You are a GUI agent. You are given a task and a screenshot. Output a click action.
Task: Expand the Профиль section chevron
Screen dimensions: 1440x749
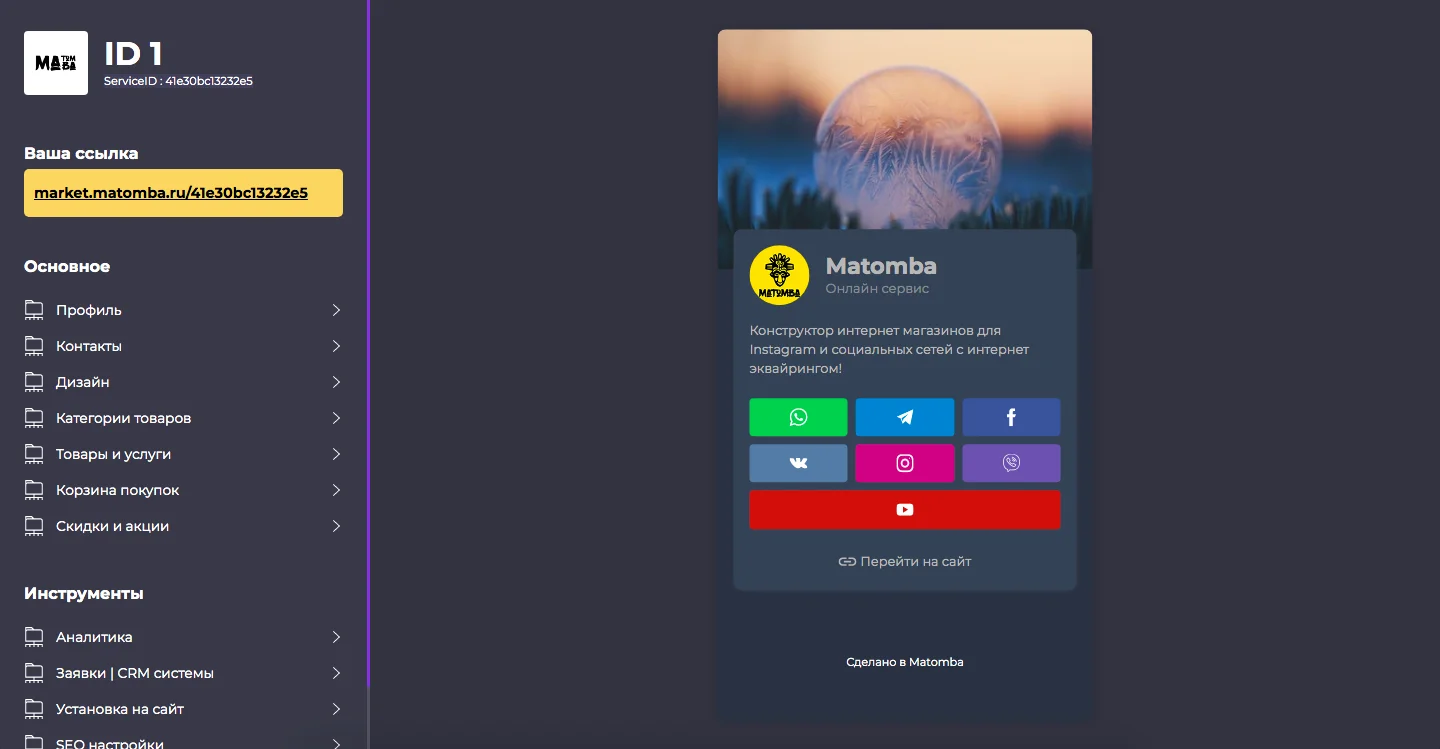click(x=337, y=310)
